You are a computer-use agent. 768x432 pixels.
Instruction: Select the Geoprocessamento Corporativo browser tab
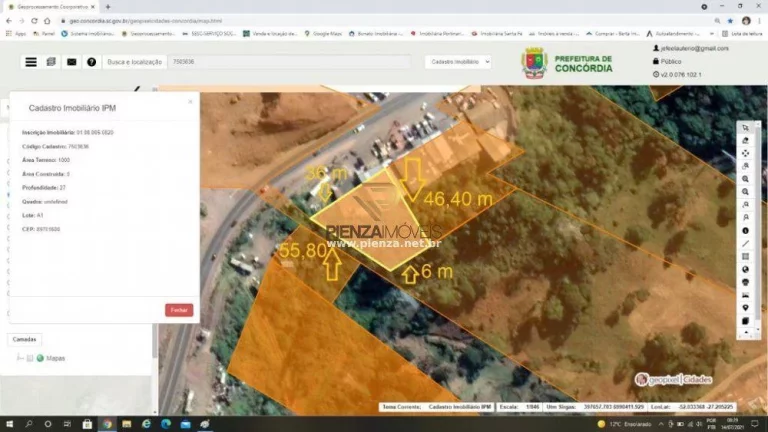coord(51,7)
